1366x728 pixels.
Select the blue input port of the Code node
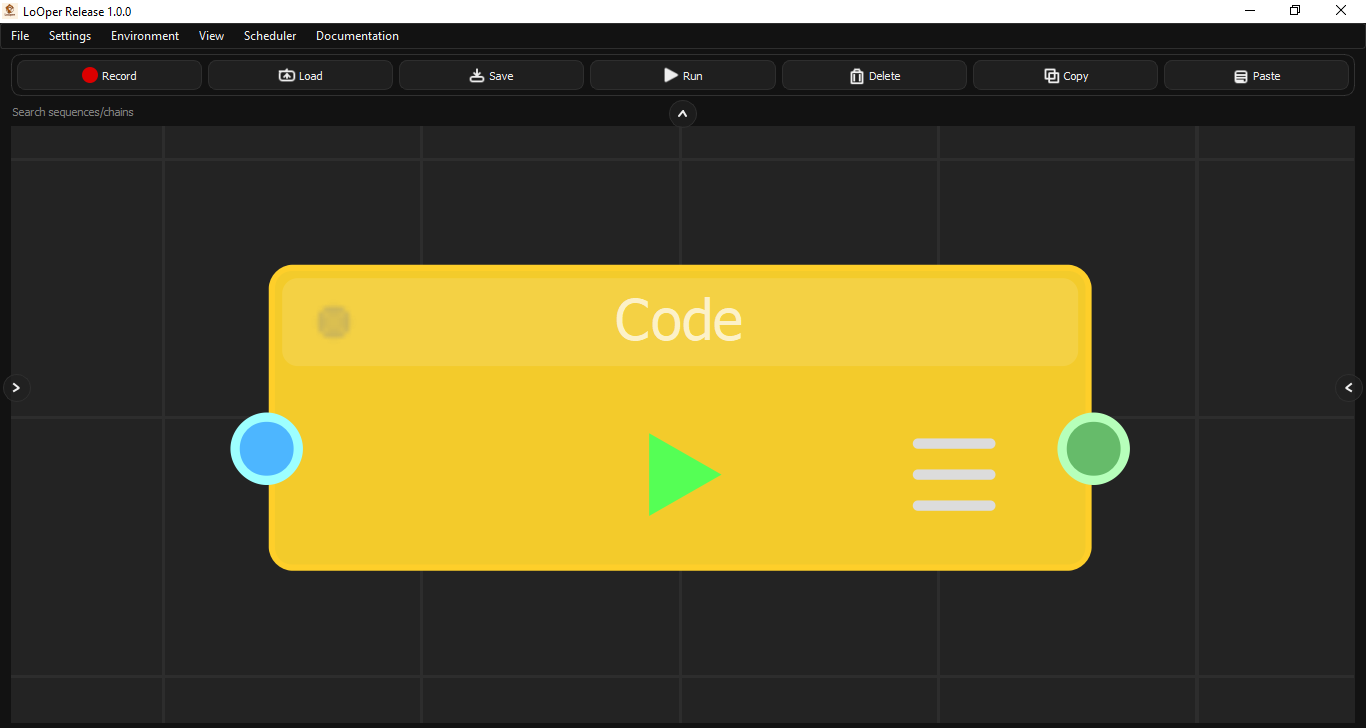pos(267,449)
